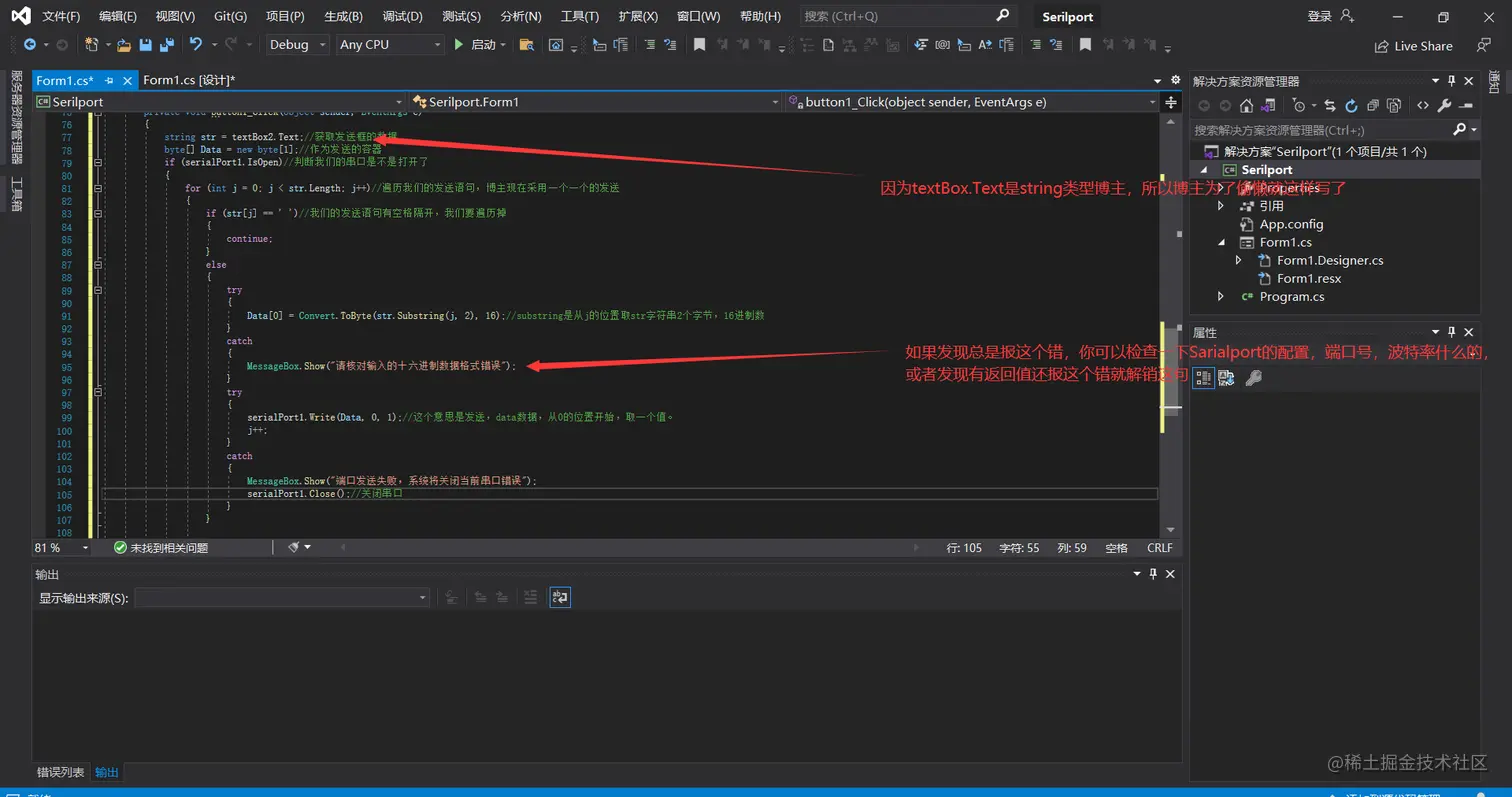Click the 未找到相关问题 status indicator
Screen dimensions: 1512x797
[161, 548]
